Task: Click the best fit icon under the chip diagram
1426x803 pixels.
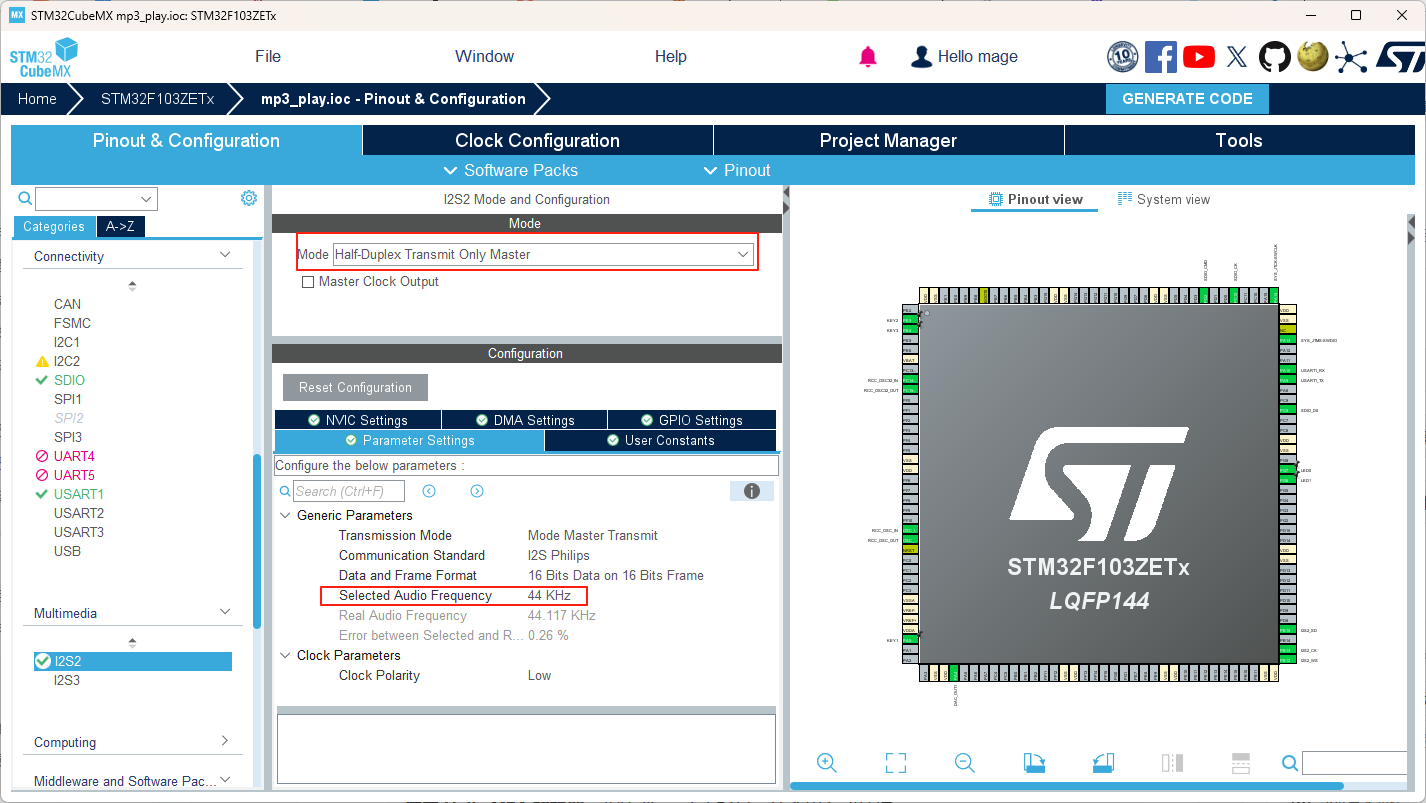Action: pos(896,763)
